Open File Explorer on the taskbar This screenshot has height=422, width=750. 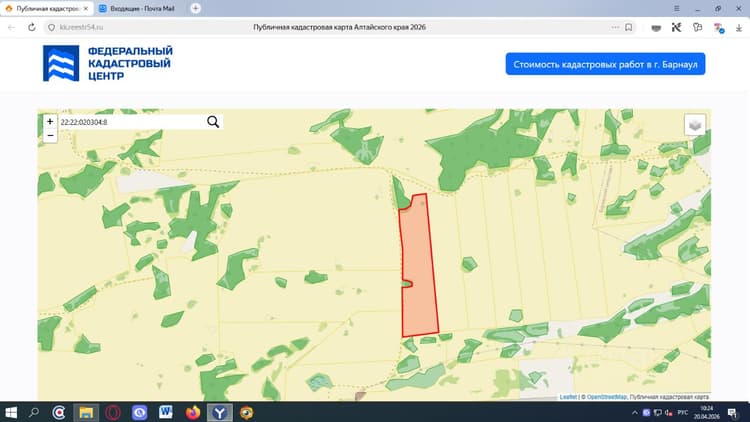(x=86, y=412)
